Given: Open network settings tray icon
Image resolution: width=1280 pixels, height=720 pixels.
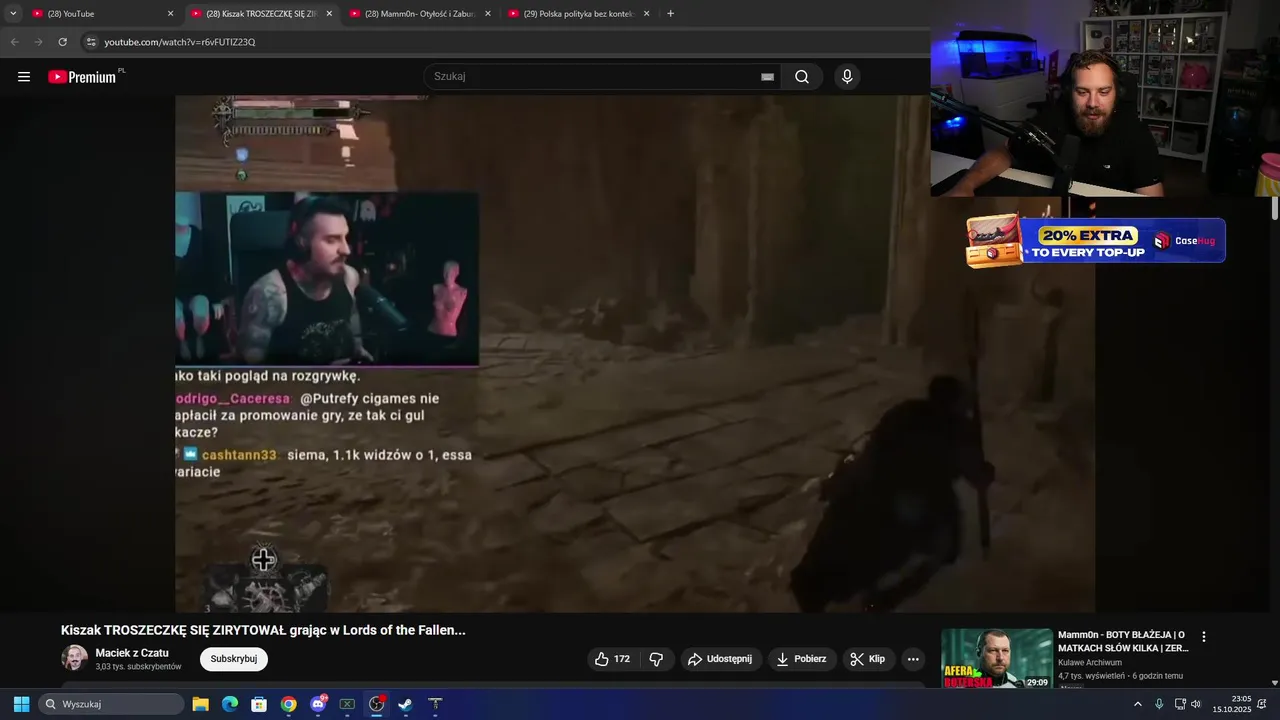Looking at the screenshot, I should (1179, 704).
